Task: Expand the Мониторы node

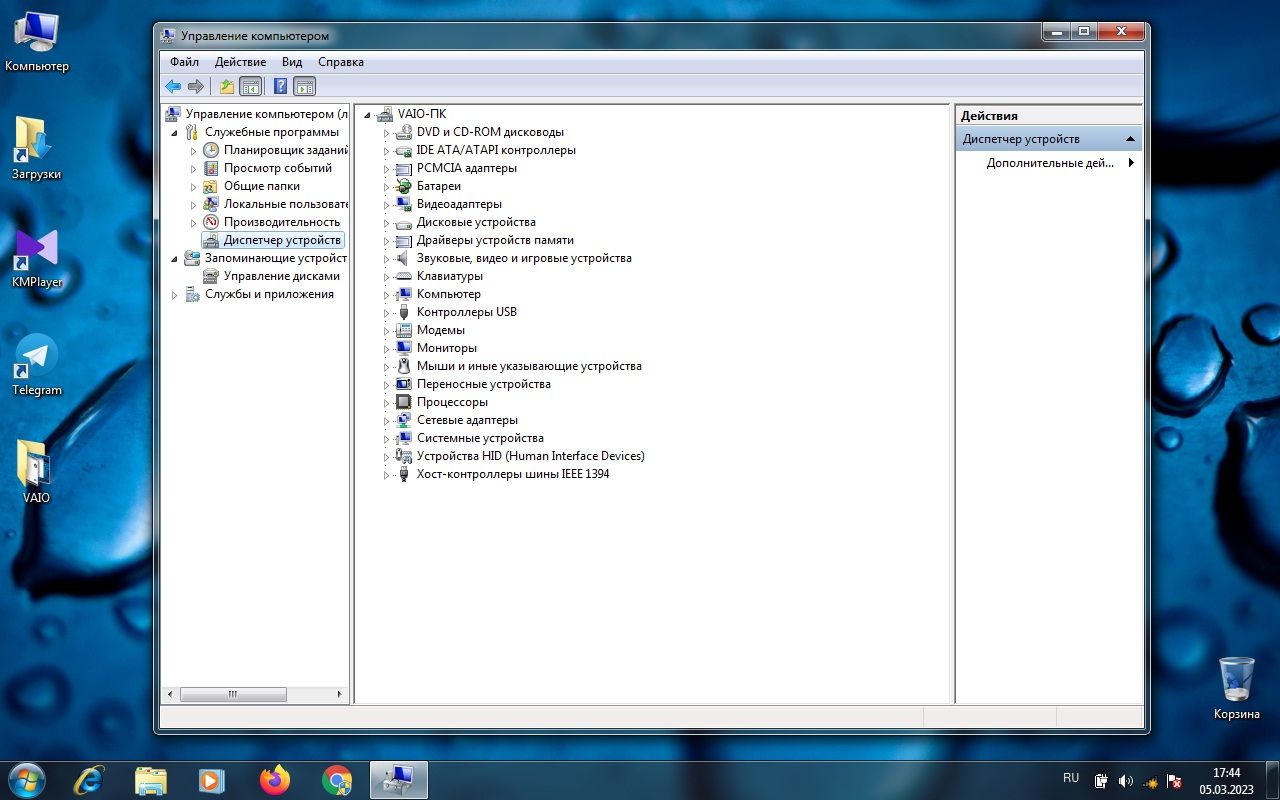Action: coord(387,349)
